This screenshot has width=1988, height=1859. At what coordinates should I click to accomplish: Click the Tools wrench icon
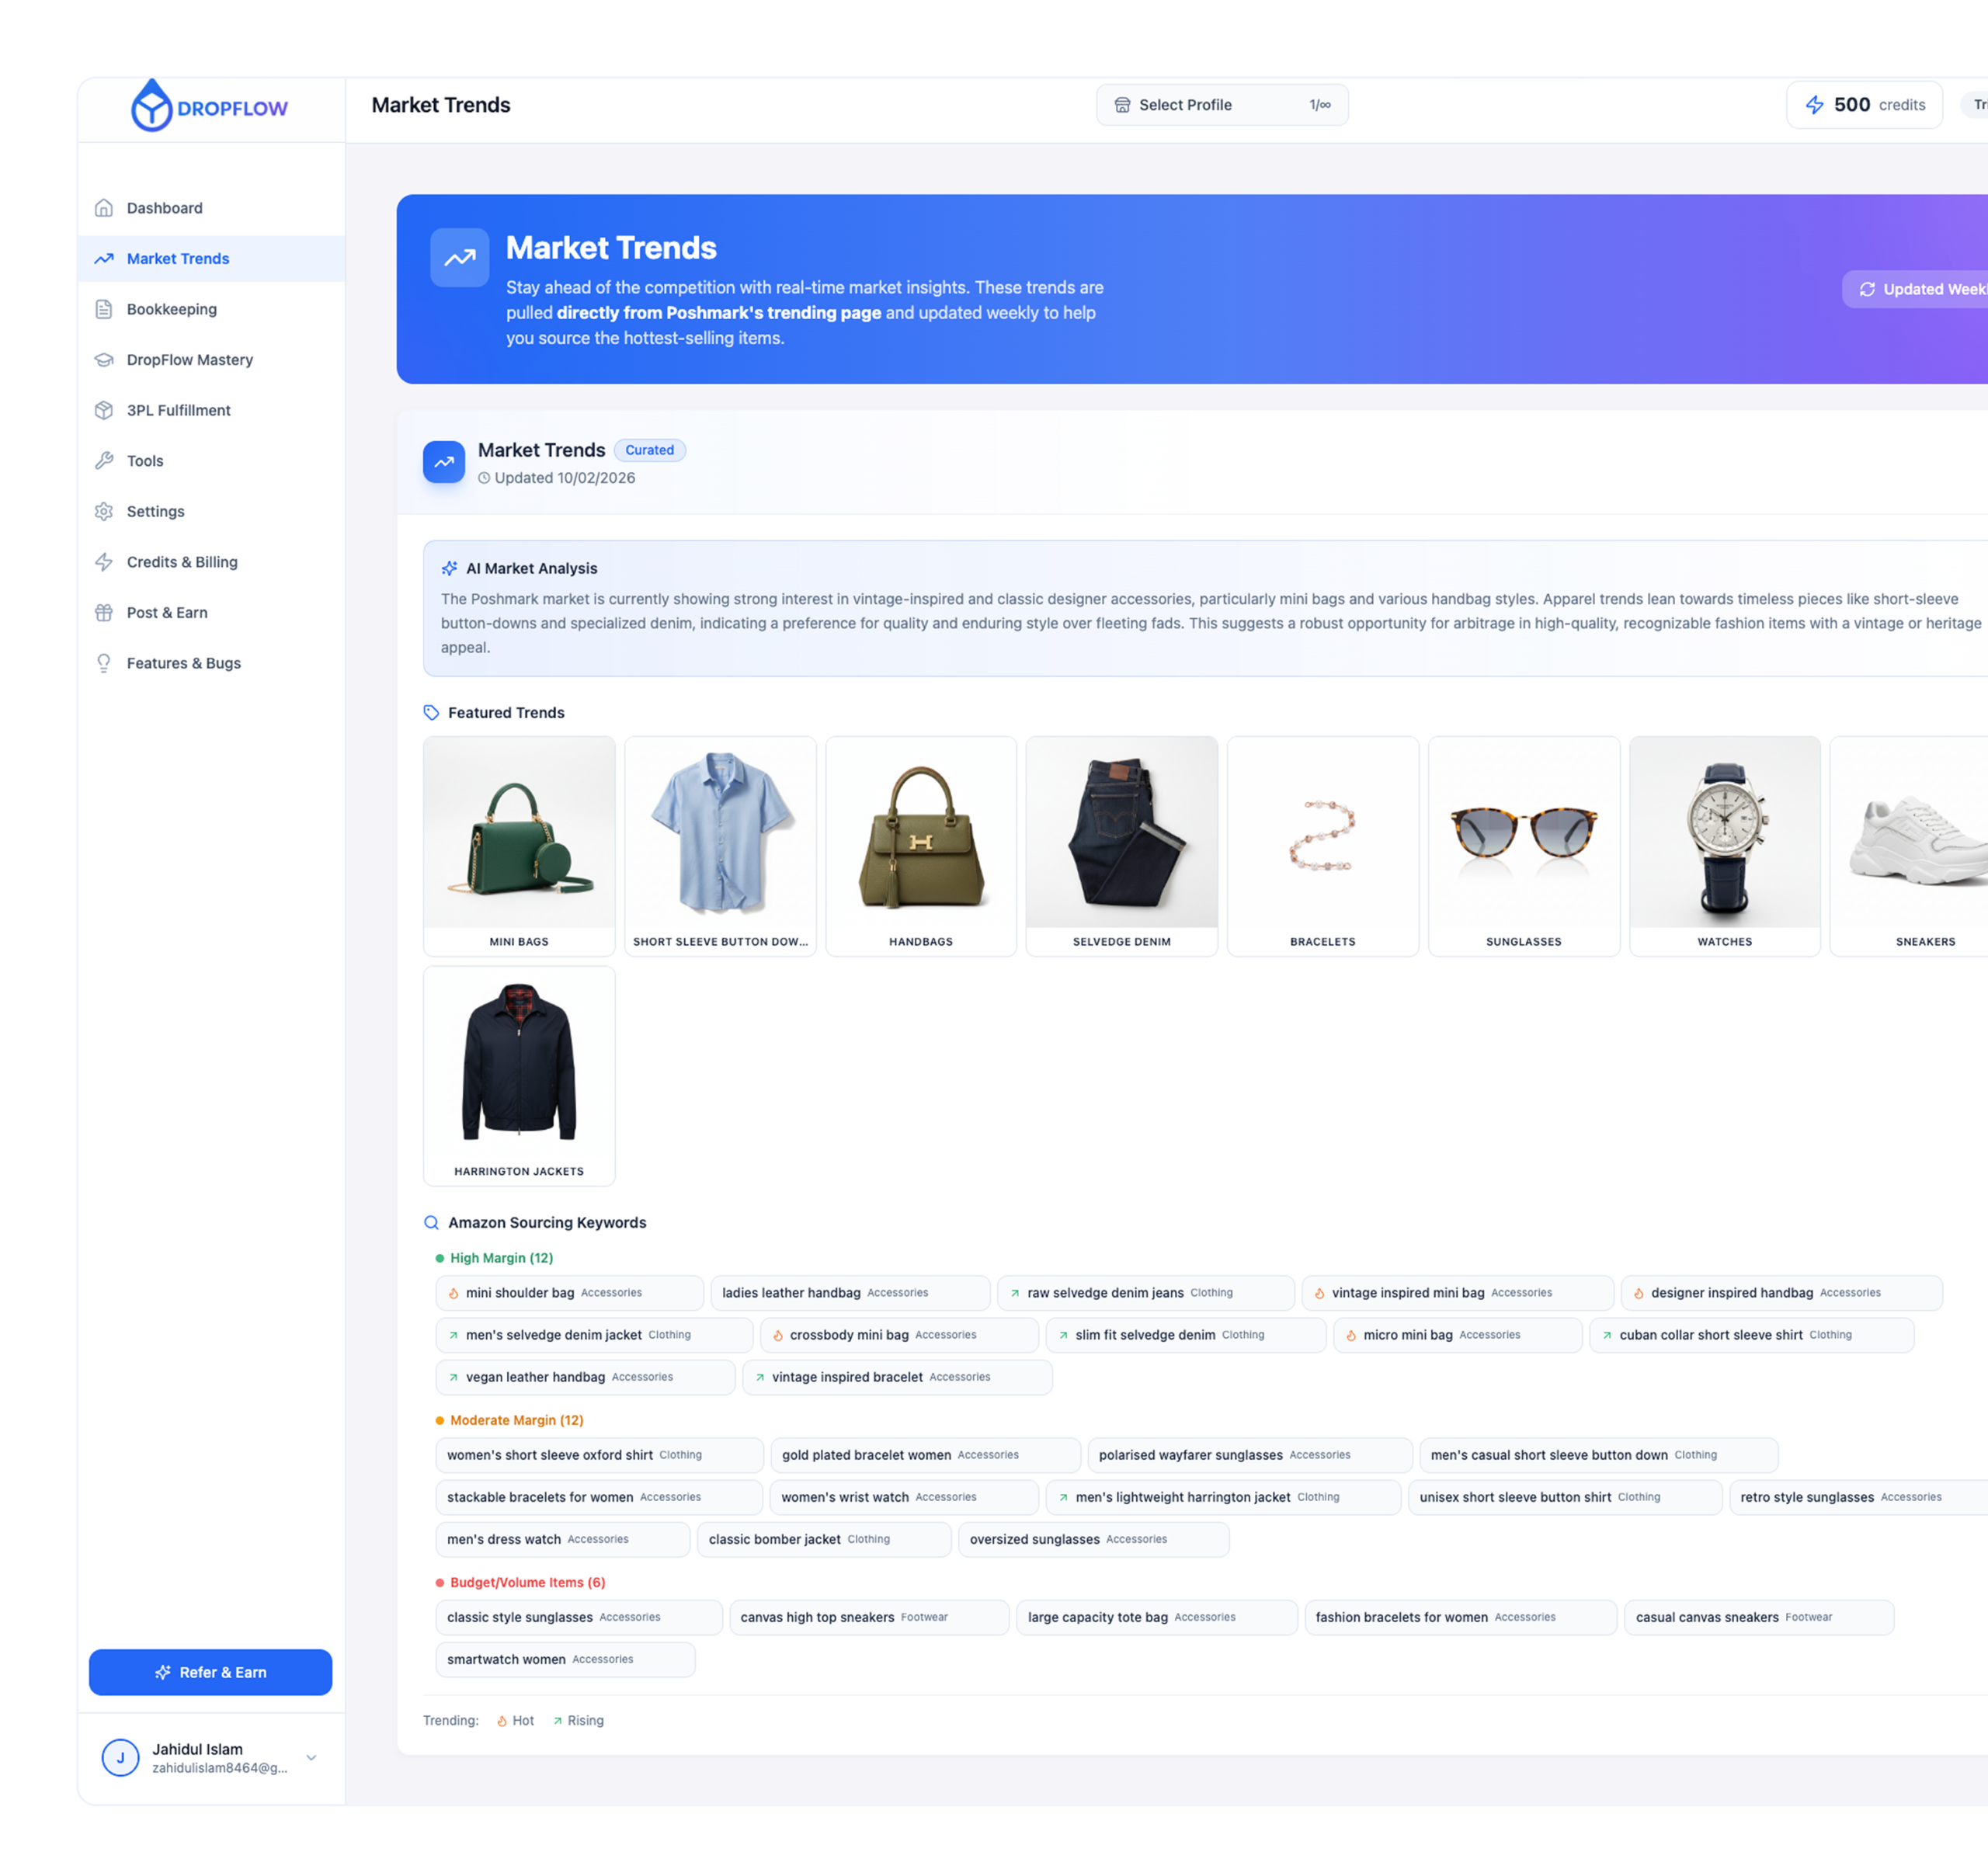coord(104,461)
